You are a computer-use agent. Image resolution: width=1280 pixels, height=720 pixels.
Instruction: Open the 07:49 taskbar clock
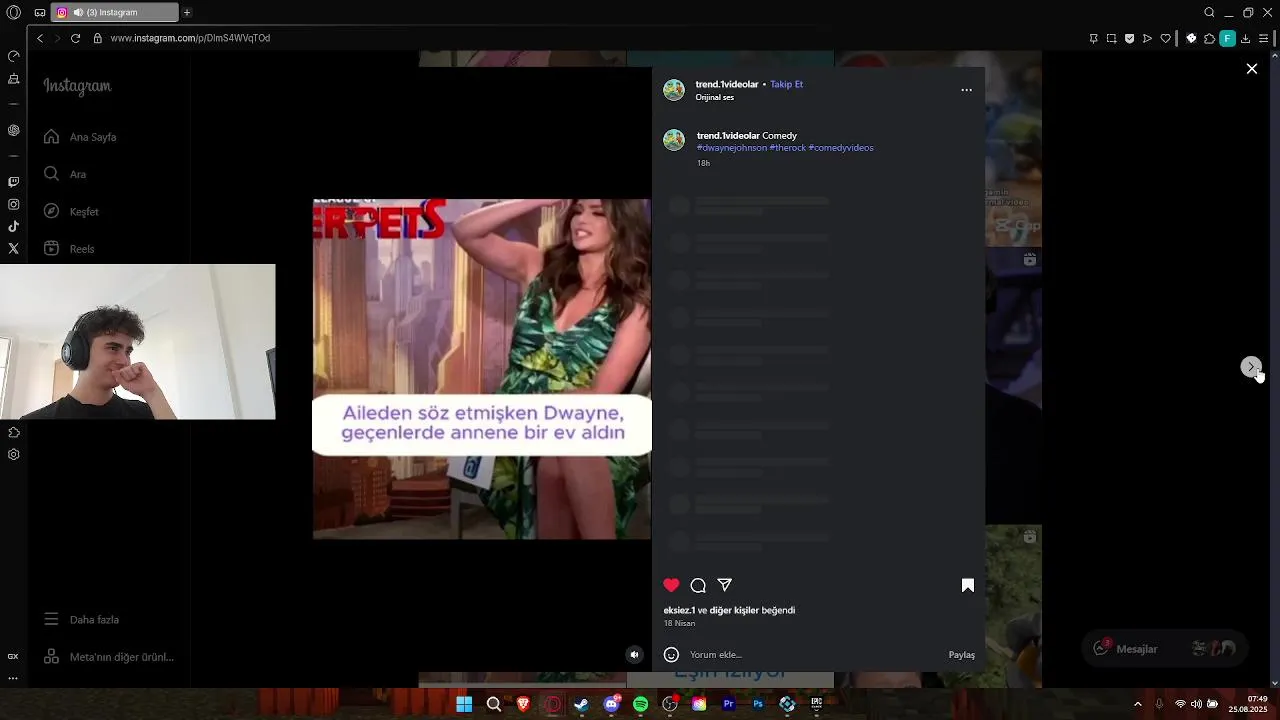[1248, 704]
